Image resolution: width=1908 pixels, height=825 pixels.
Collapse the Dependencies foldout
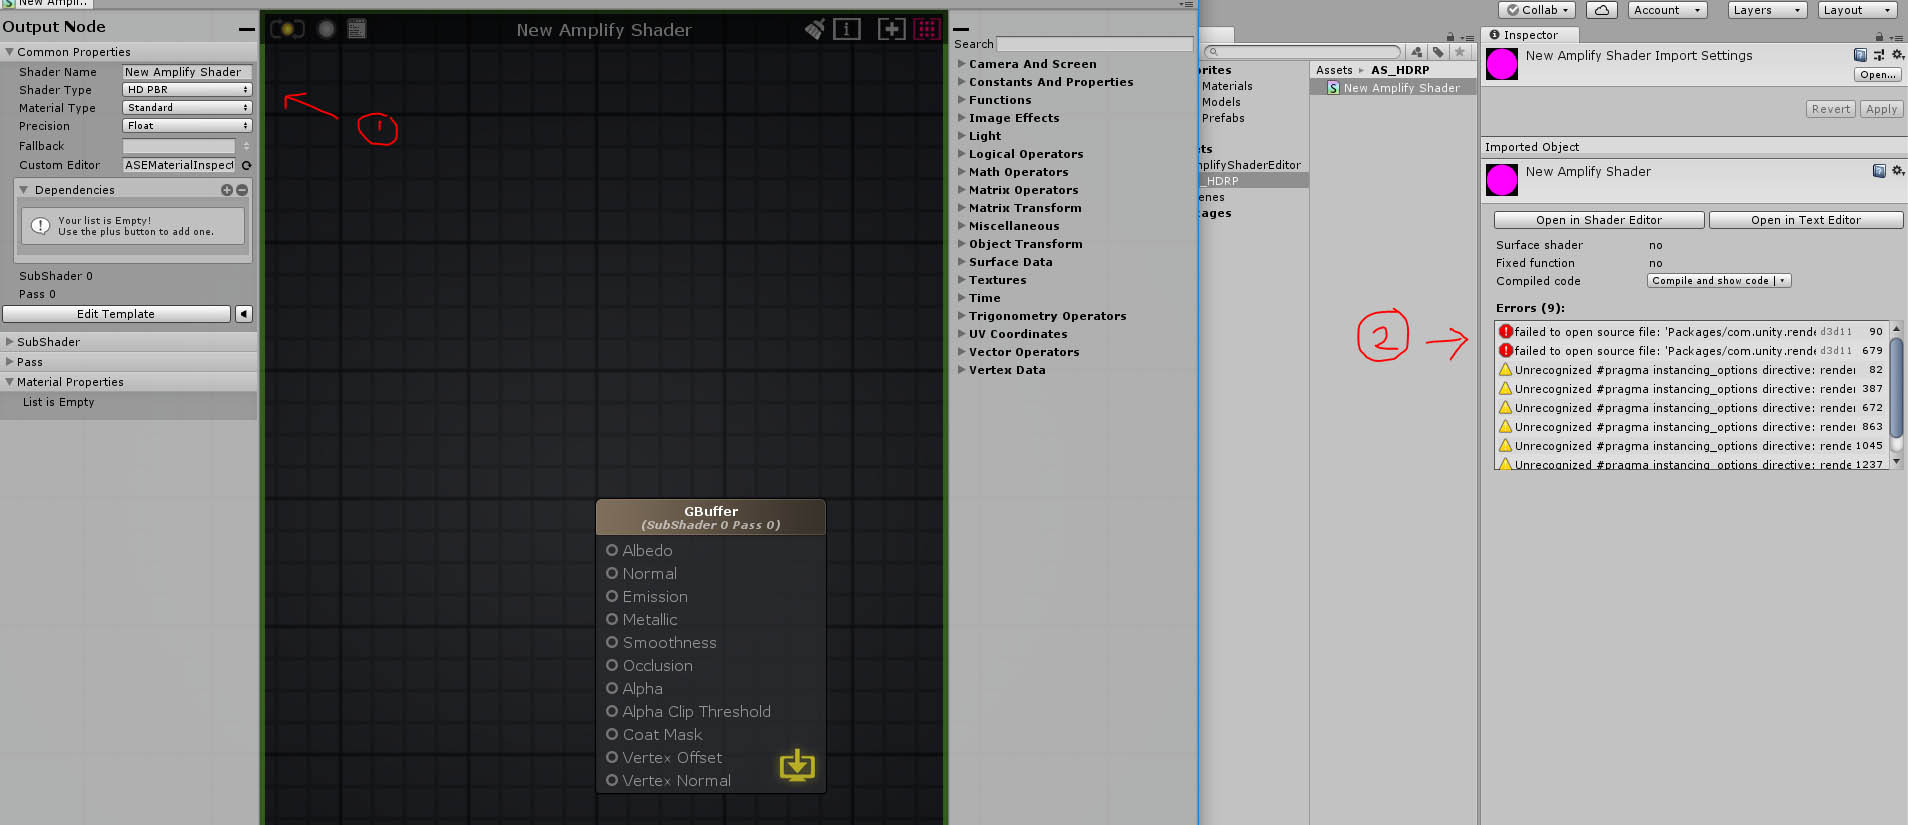point(24,190)
